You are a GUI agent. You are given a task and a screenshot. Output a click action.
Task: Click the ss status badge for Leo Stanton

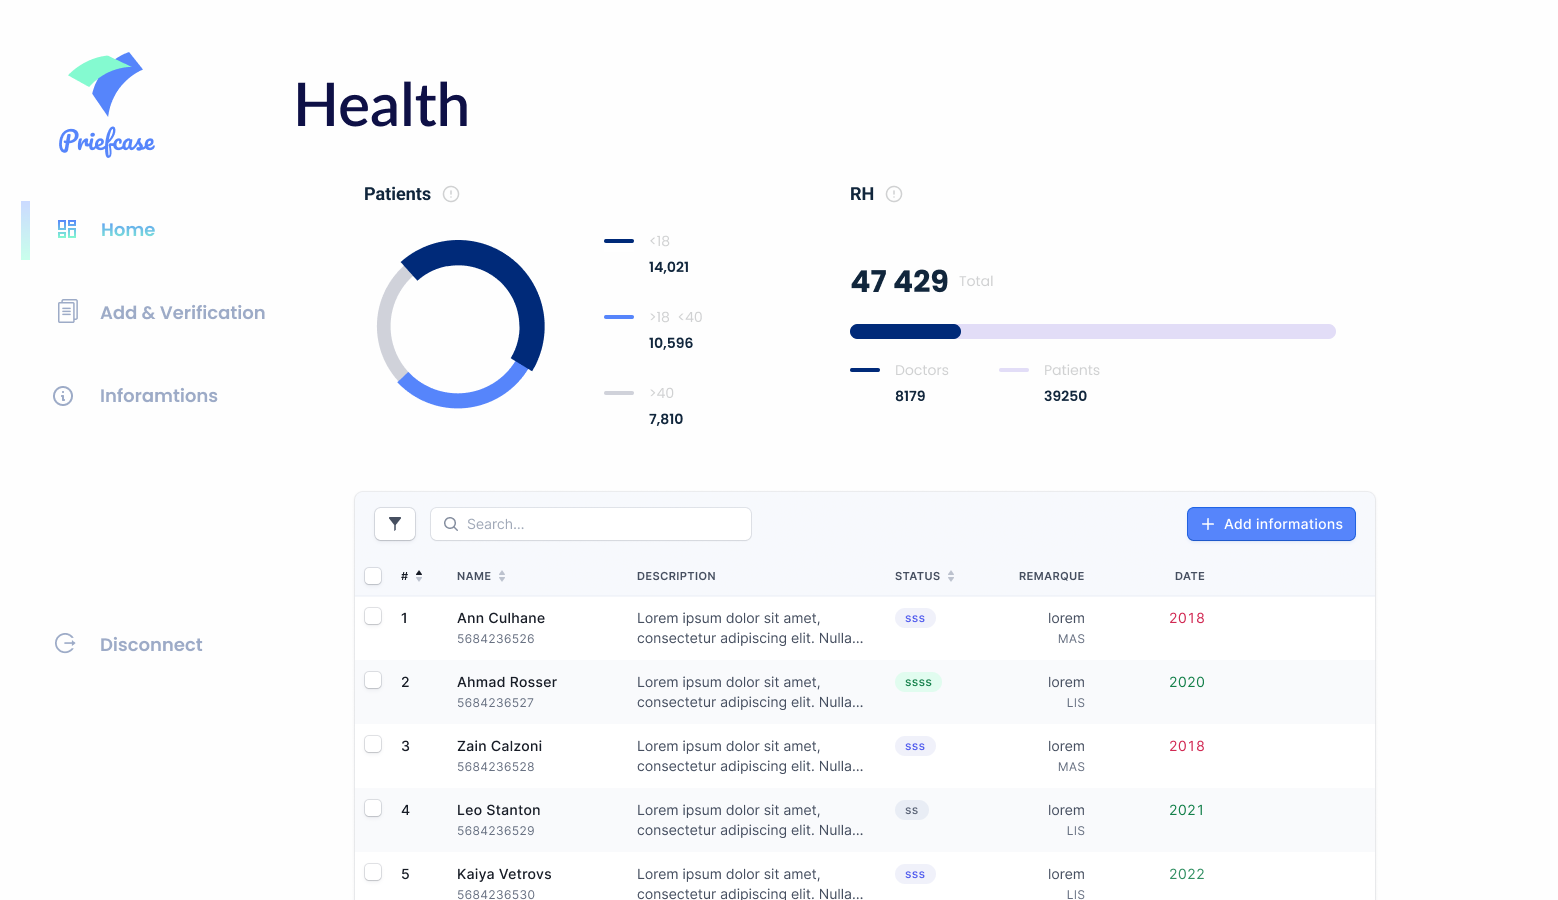912,810
